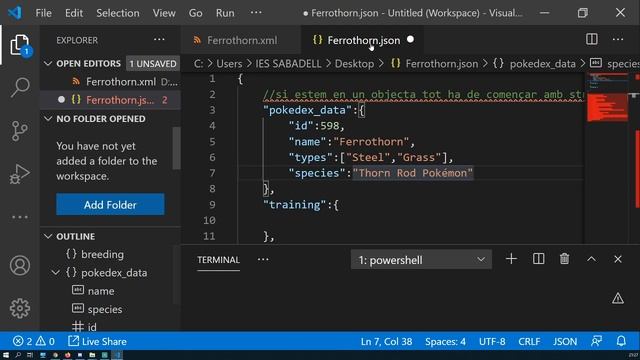Viewport: 640px width, 360px height.
Task: Click the VS Code logo icon
Action: coord(15,13)
